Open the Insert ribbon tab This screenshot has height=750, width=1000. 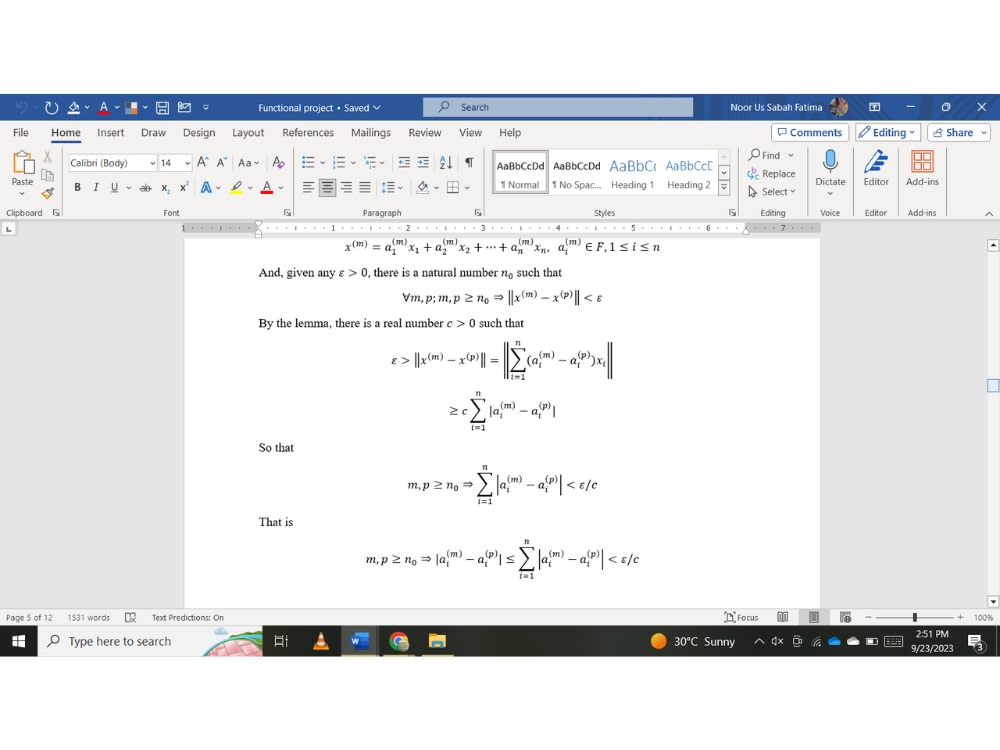[x=110, y=132]
